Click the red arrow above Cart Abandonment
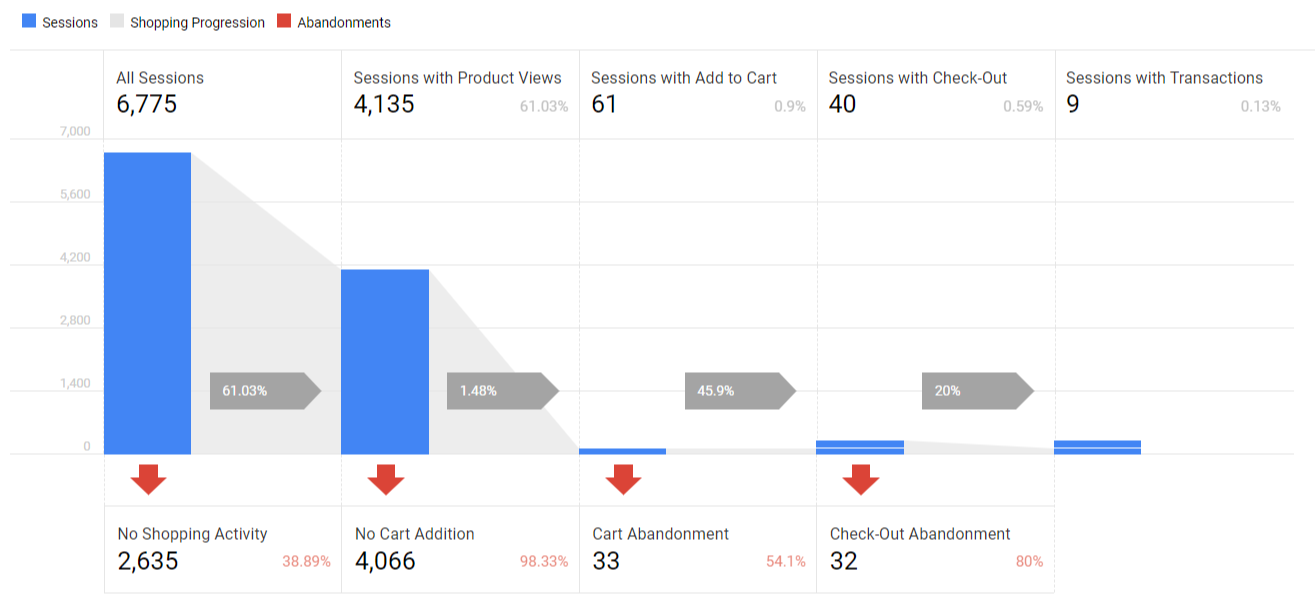Screen dimensions: 1315x600 tap(623, 479)
